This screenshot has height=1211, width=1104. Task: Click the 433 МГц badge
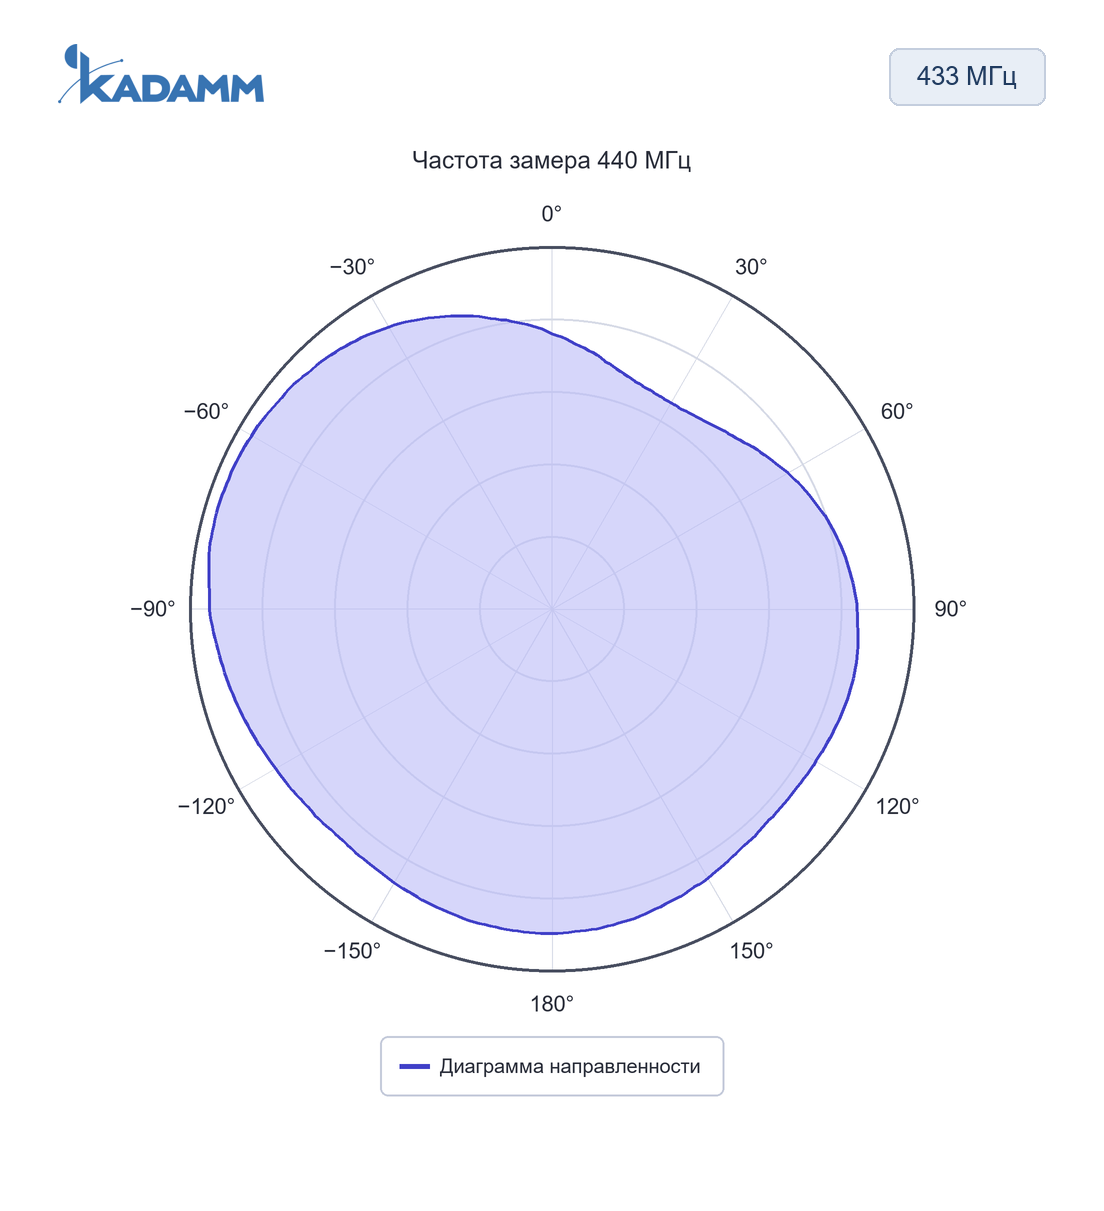pyautogui.click(x=967, y=77)
